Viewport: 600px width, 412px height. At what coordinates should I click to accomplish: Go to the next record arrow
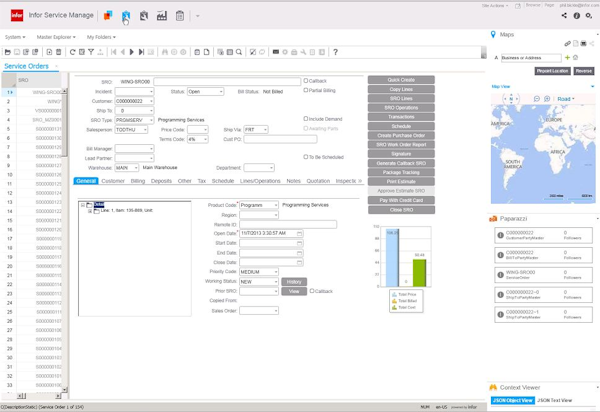[x=132, y=52]
